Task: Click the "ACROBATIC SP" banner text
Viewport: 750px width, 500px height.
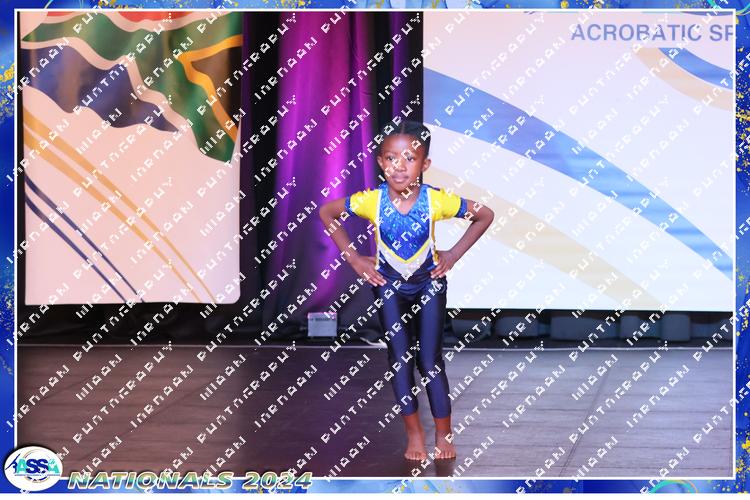Action: click(651, 33)
